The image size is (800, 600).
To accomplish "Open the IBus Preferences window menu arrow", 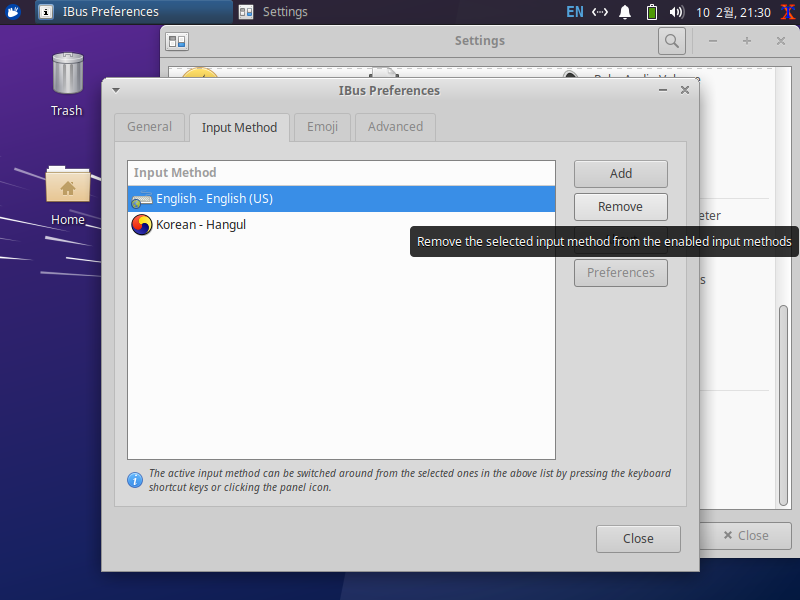I will 116,90.
